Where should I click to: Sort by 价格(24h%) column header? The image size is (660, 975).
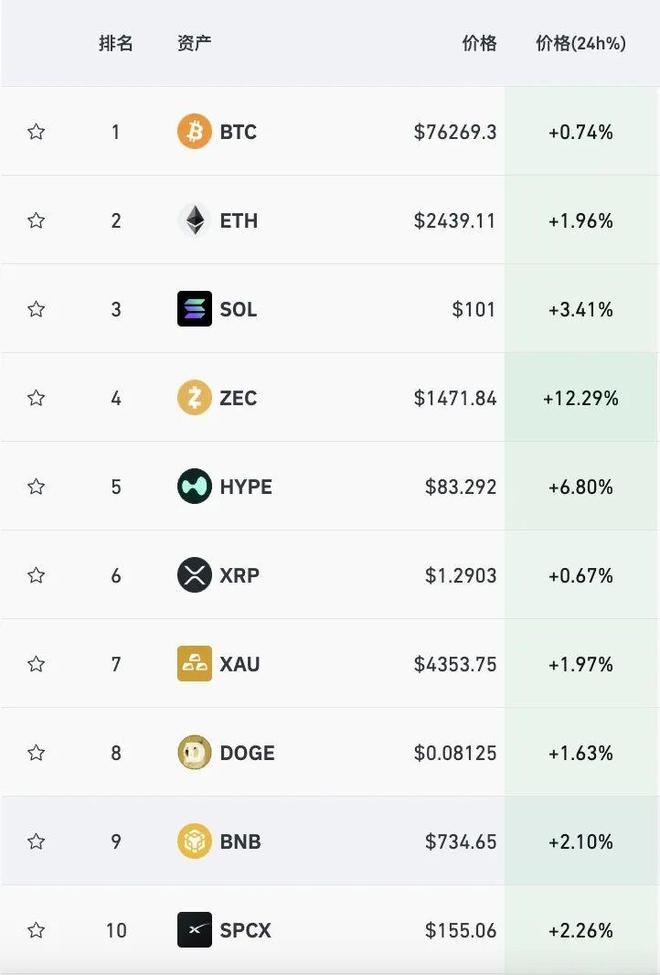pyautogui.click(x=581, y=43)
